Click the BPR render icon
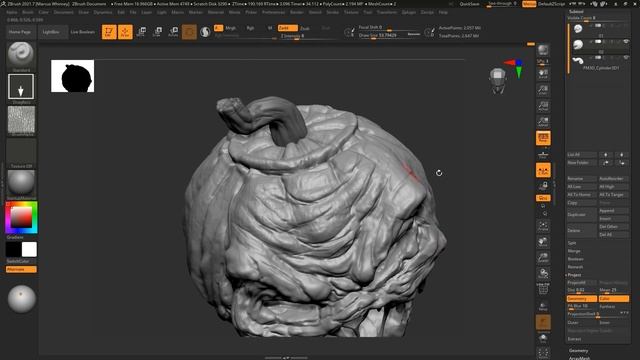 [x=543, y=50]
